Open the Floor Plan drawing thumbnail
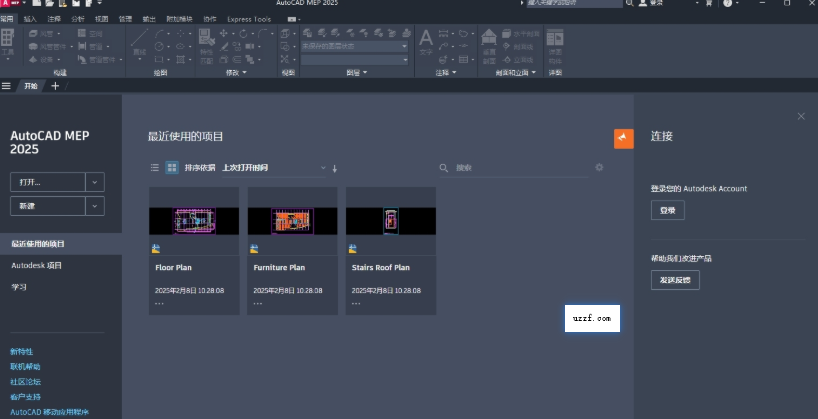 (x=194, y=221)
